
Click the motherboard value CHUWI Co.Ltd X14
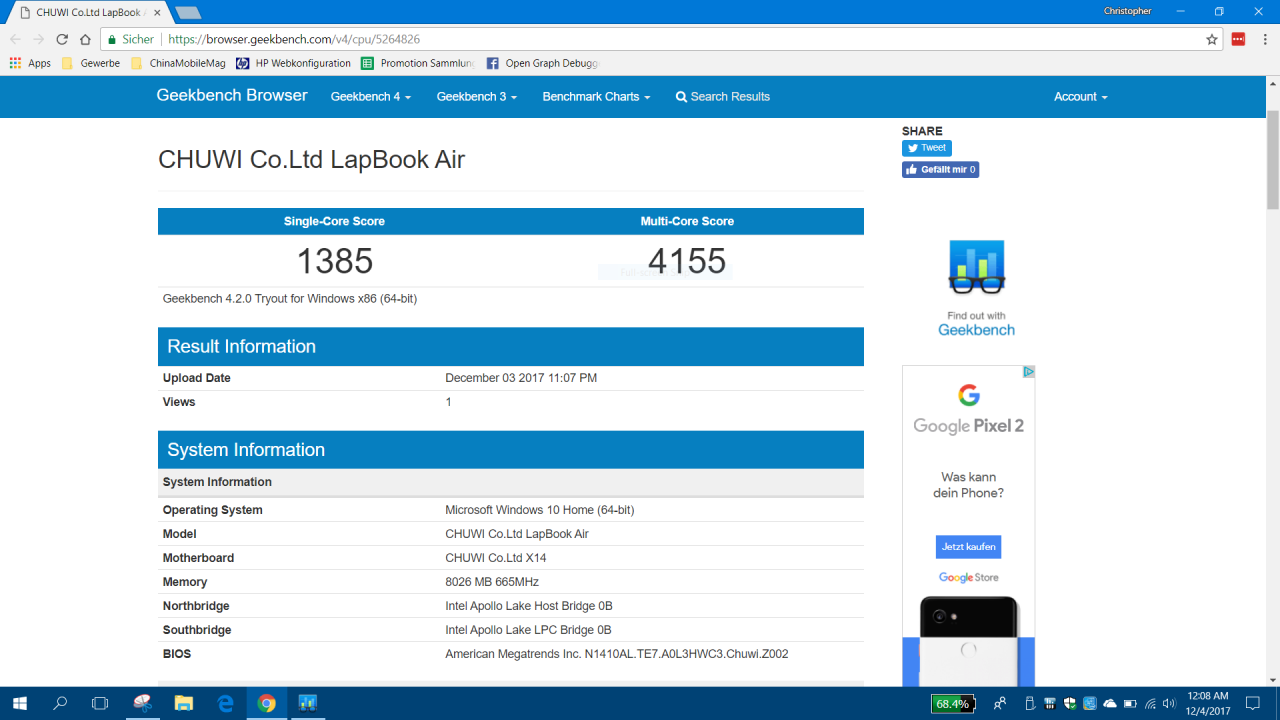pos(496,558)
